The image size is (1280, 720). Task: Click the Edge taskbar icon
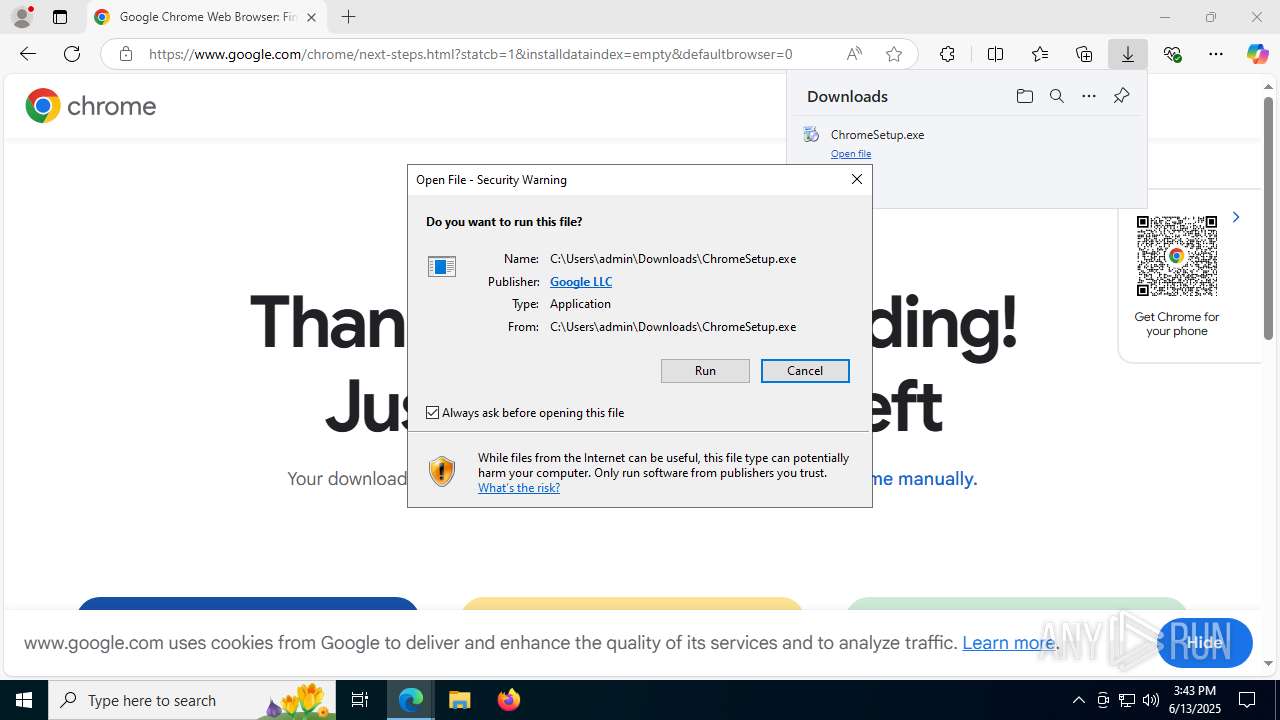tap(411, 700)
